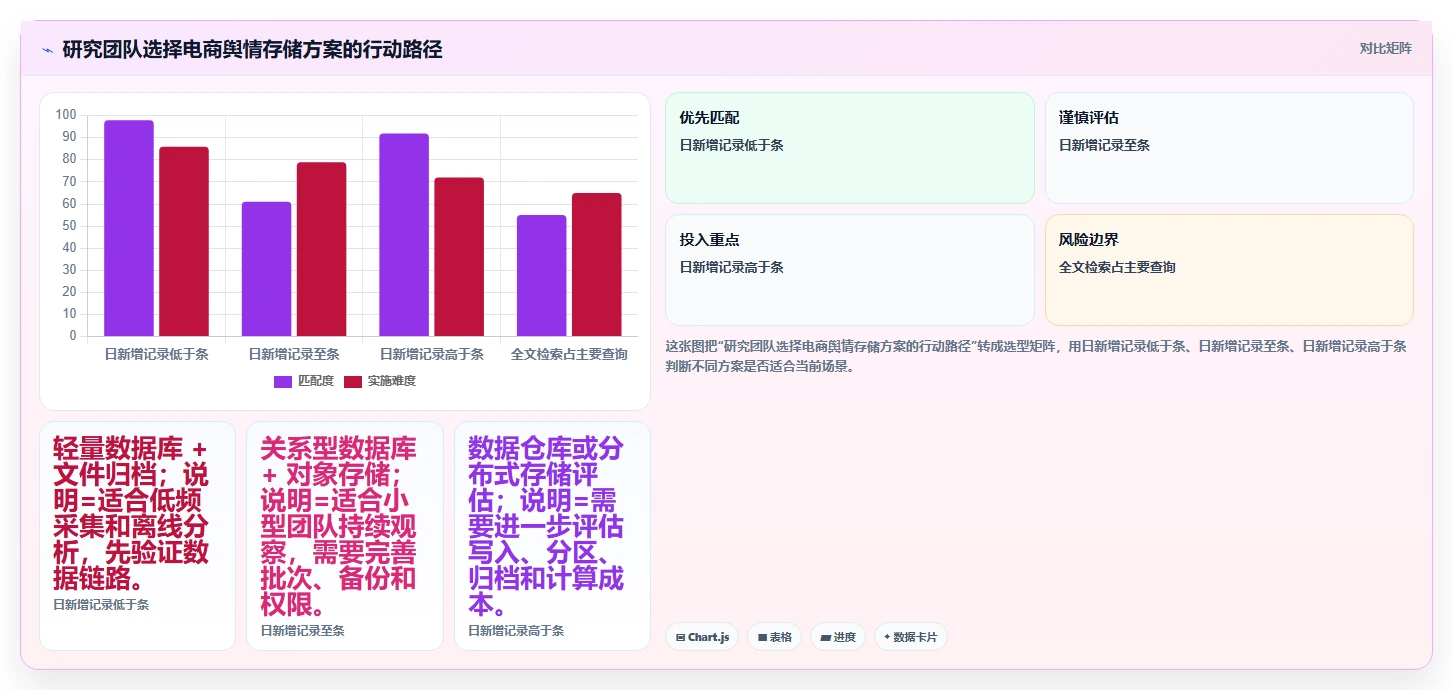The height and width of the screenshot is (690, 1453).
Task: Click the red 实施难度 bar for 全文检索占主要查询
Action: pos(596,264)
